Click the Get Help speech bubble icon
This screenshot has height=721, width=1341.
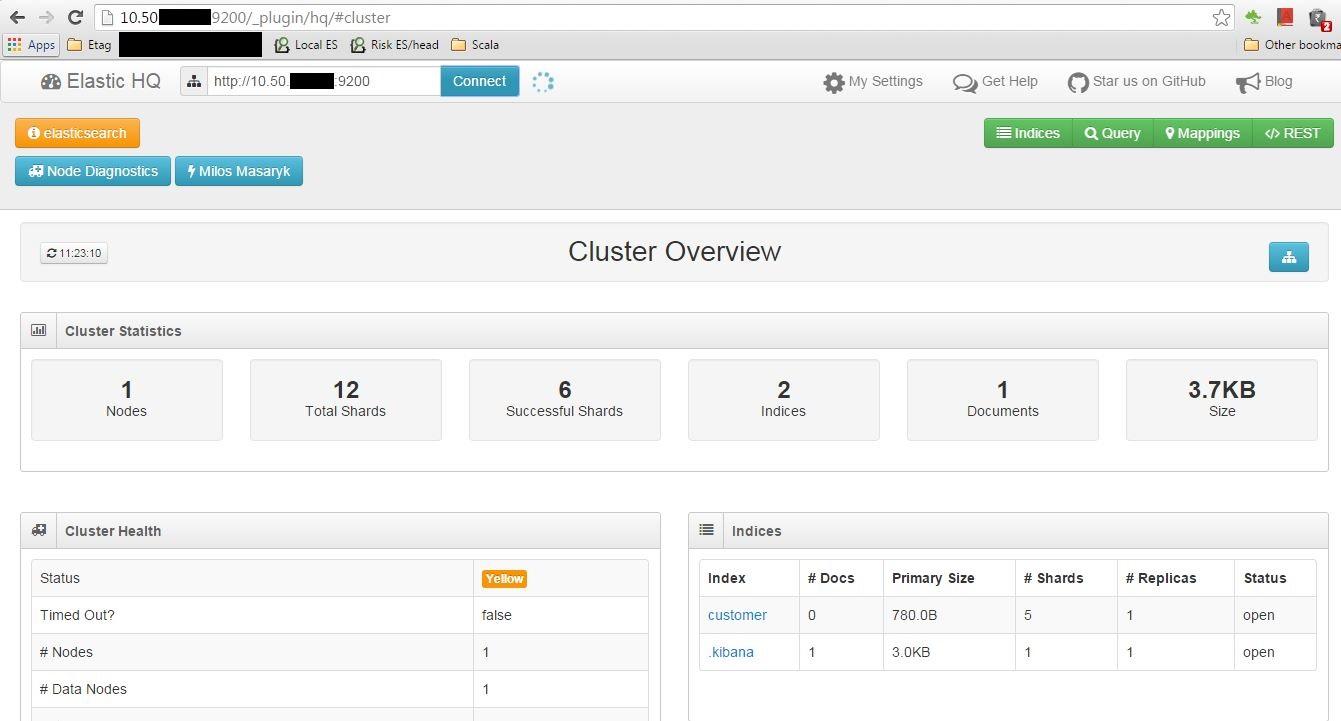pos(964,82)
